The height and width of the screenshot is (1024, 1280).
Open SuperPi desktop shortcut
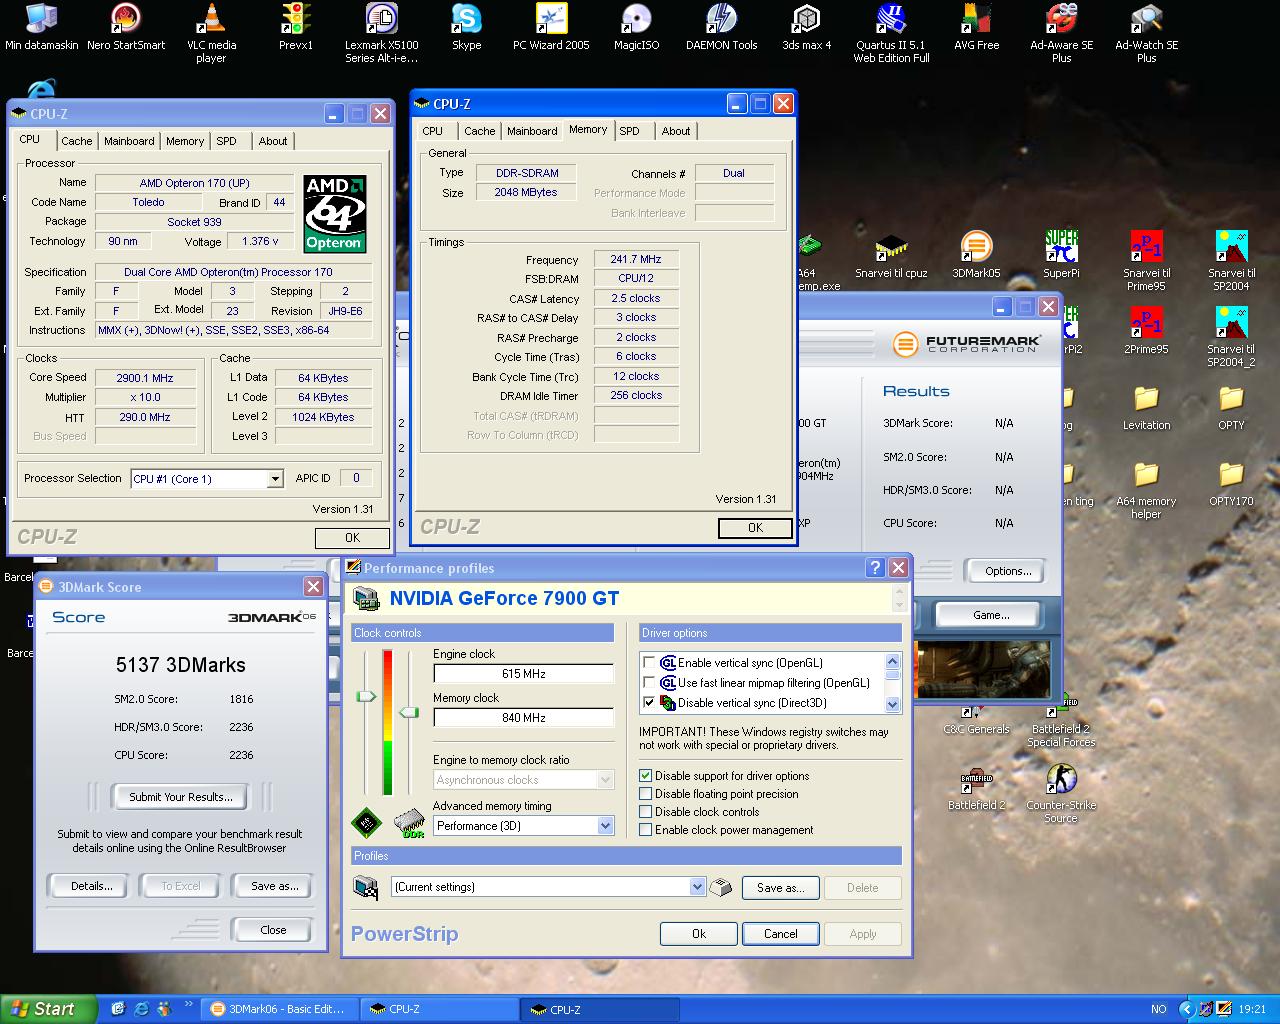pyautogui.click(x=1061, y=255)
